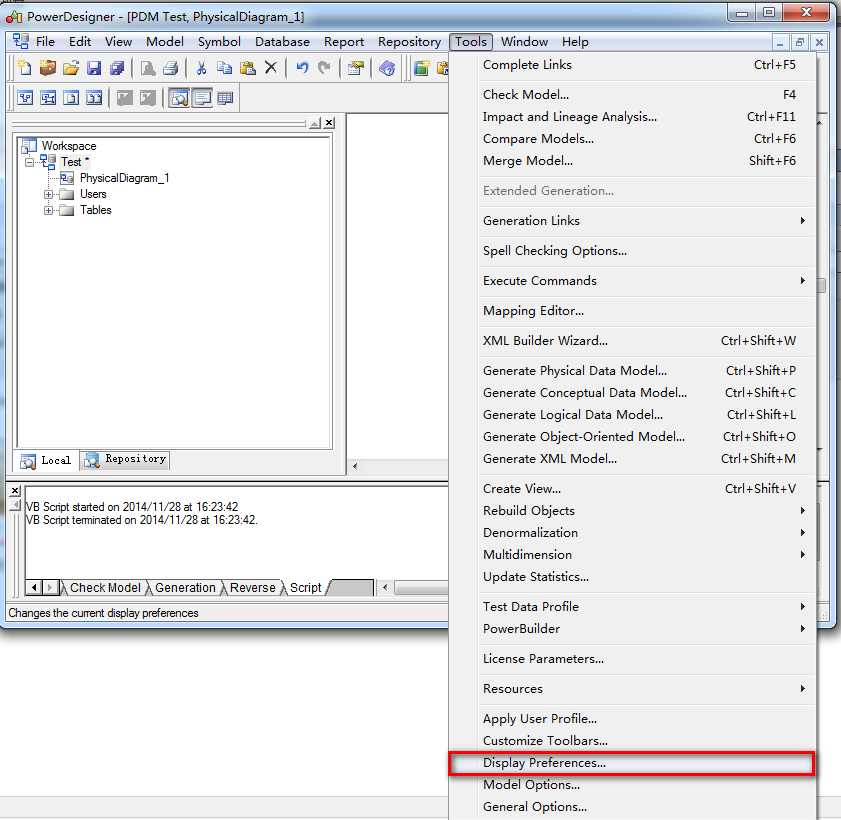Click the Save All toolbar icon
This screenshot has width=841, height=820.
point(117,68)
